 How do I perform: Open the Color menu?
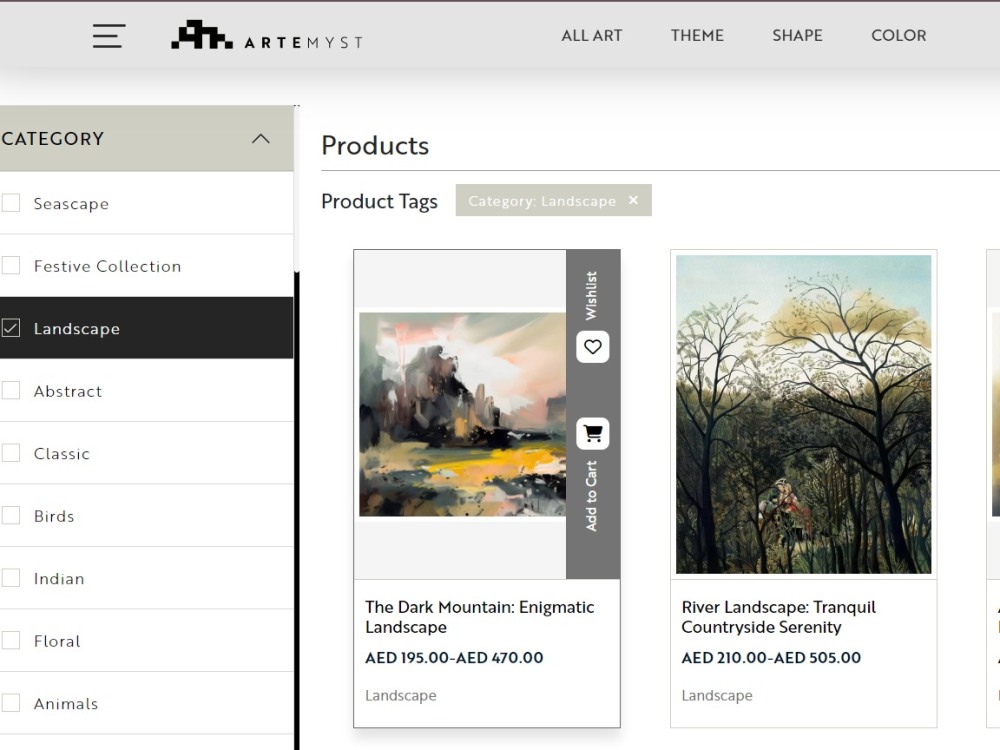899,36
